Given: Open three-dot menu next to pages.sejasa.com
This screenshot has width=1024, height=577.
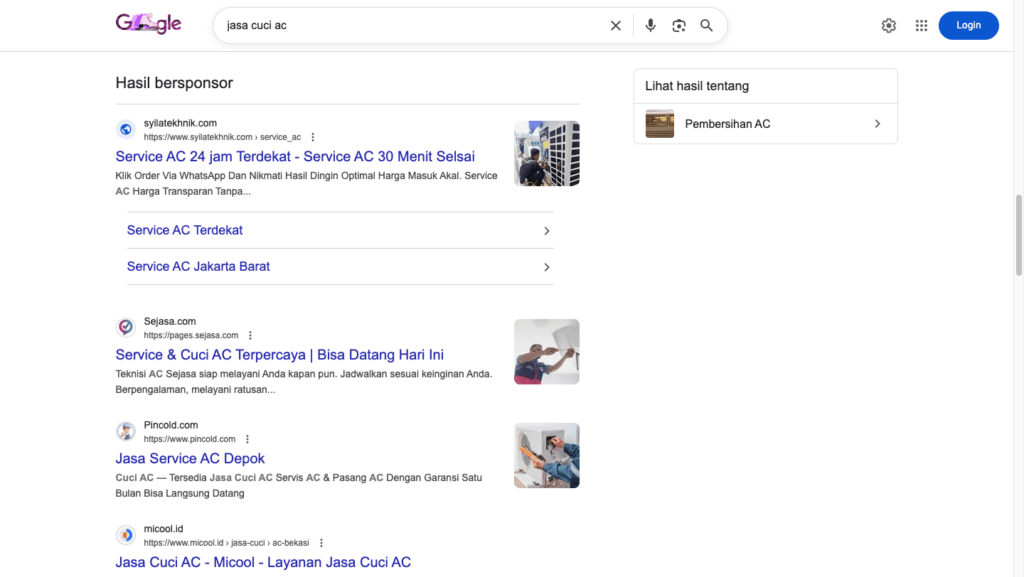Looking at the screenshot, I should tap(250, 335).
